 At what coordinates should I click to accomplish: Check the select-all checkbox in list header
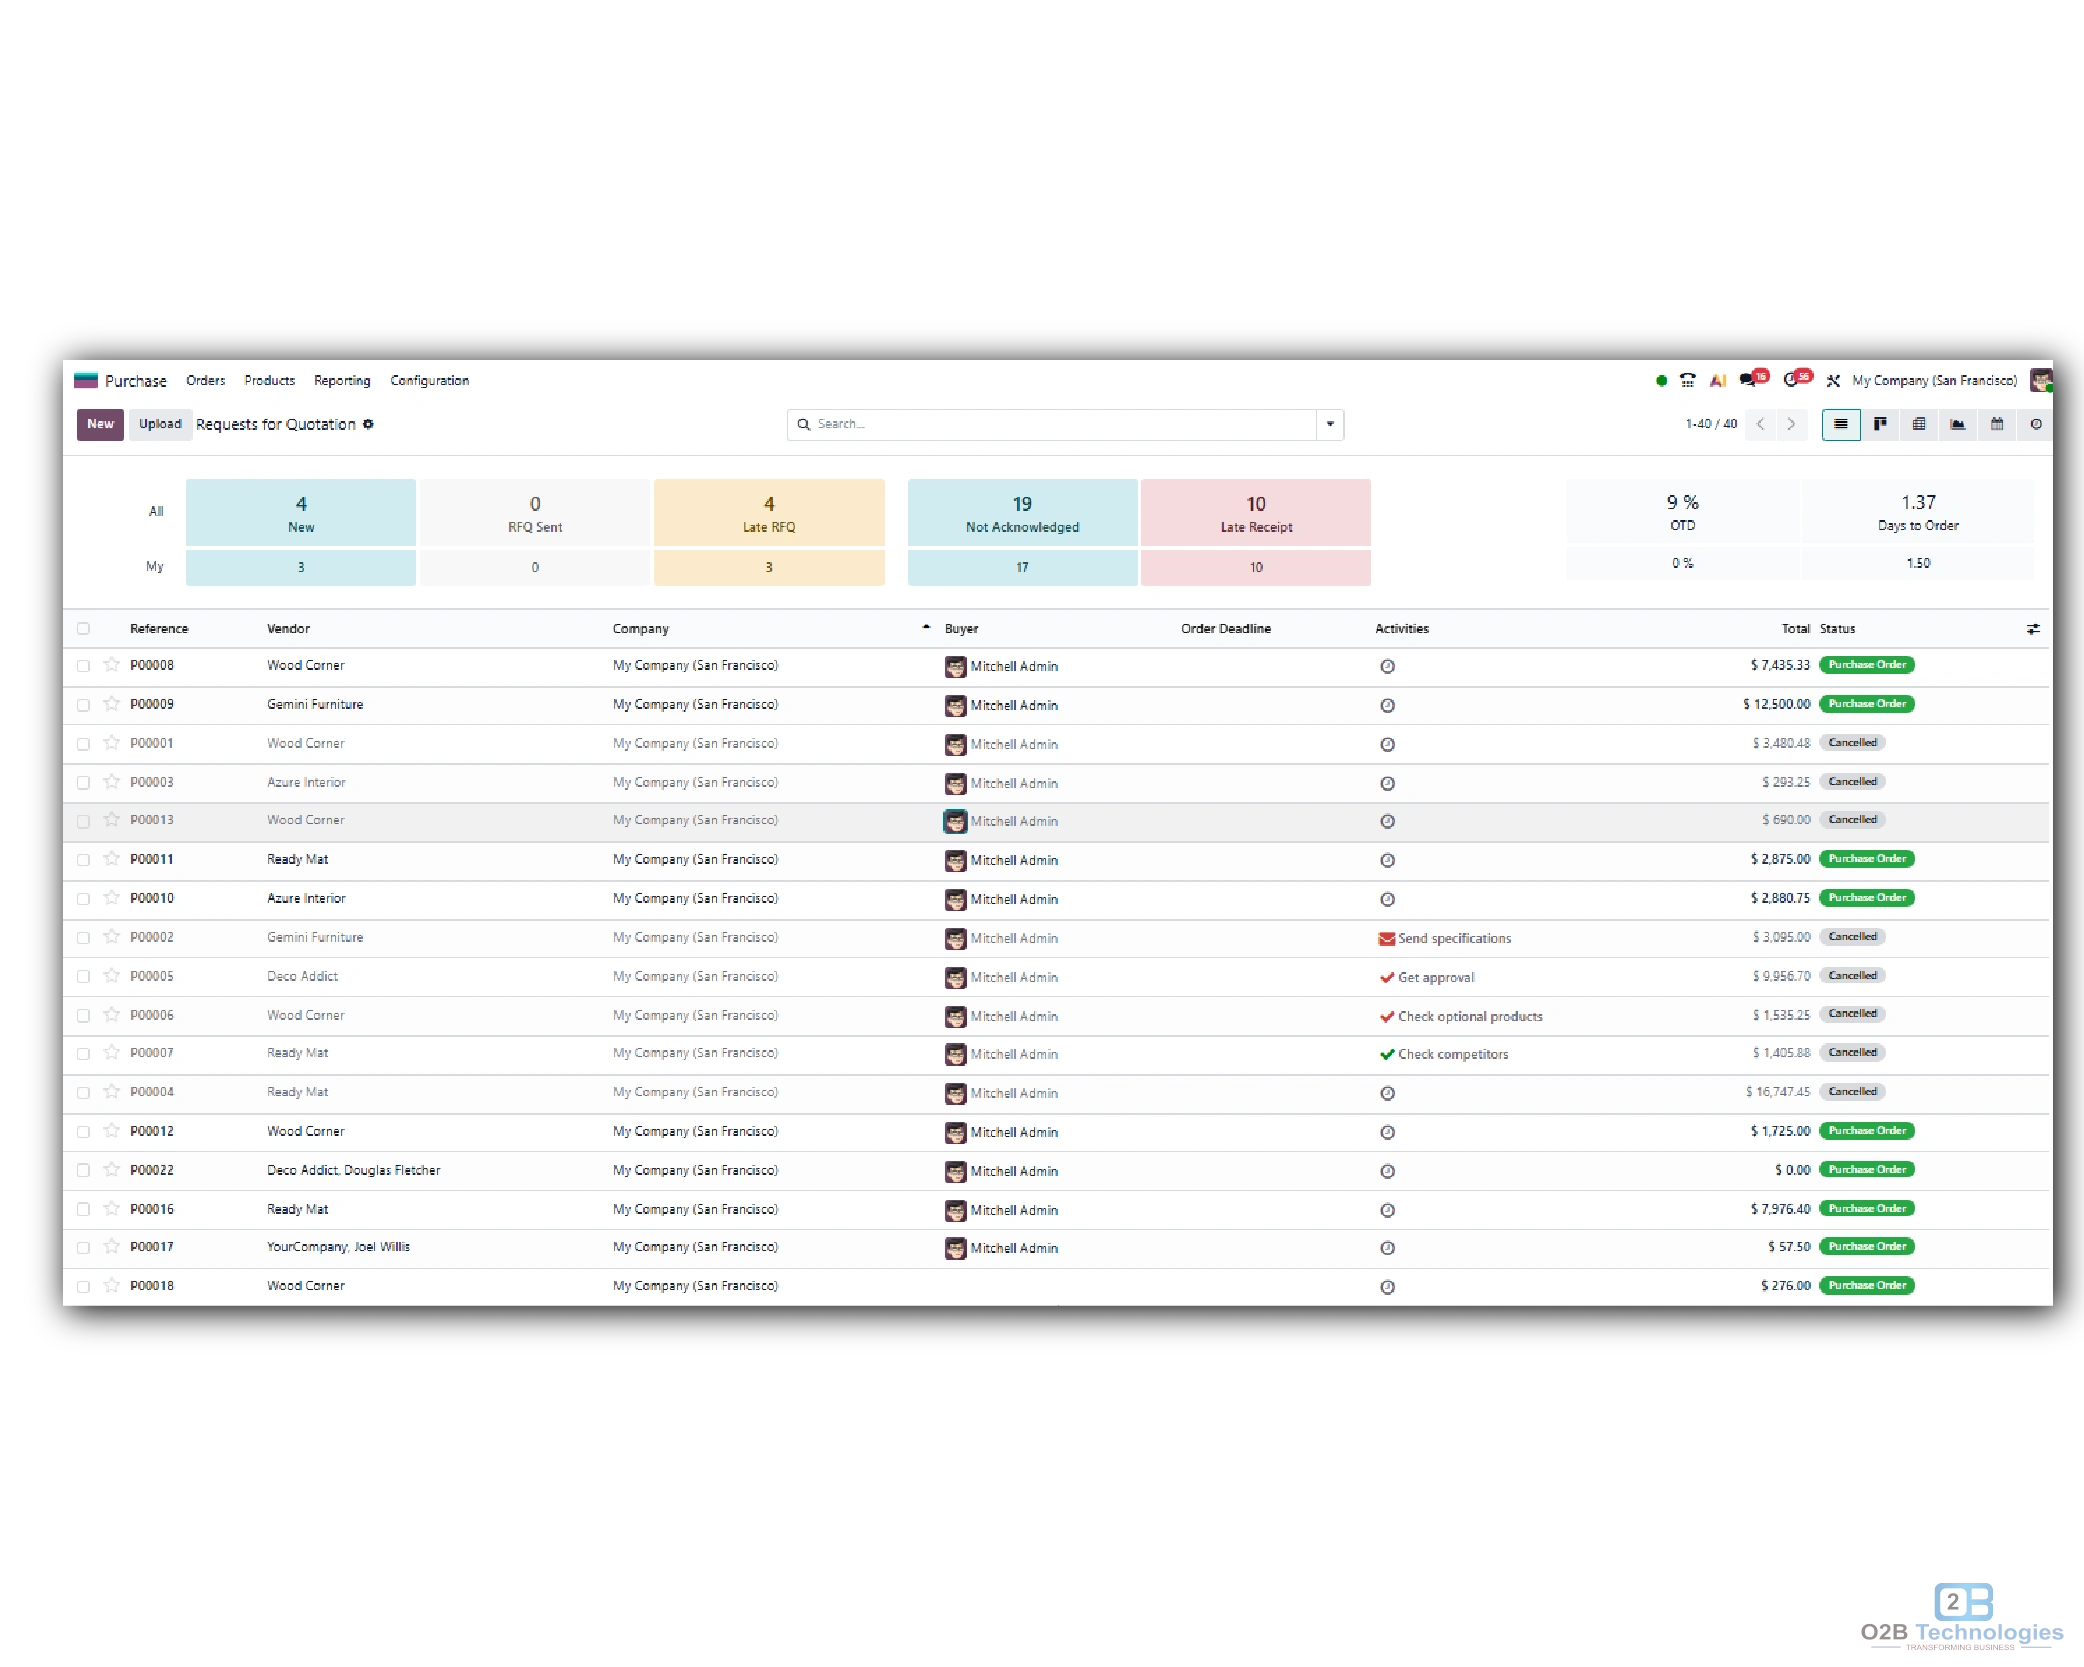click(x=84, y=628)
